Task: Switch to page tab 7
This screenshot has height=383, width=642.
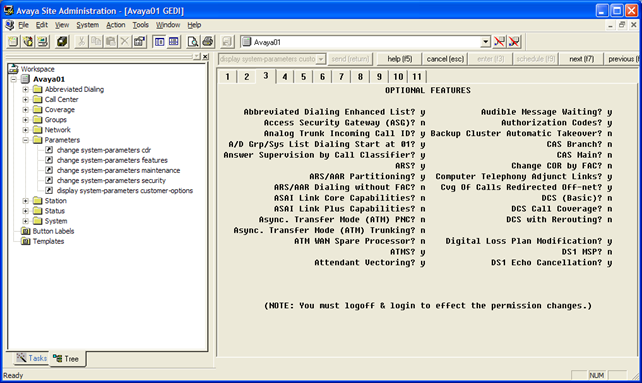Action: pos(341,77)
